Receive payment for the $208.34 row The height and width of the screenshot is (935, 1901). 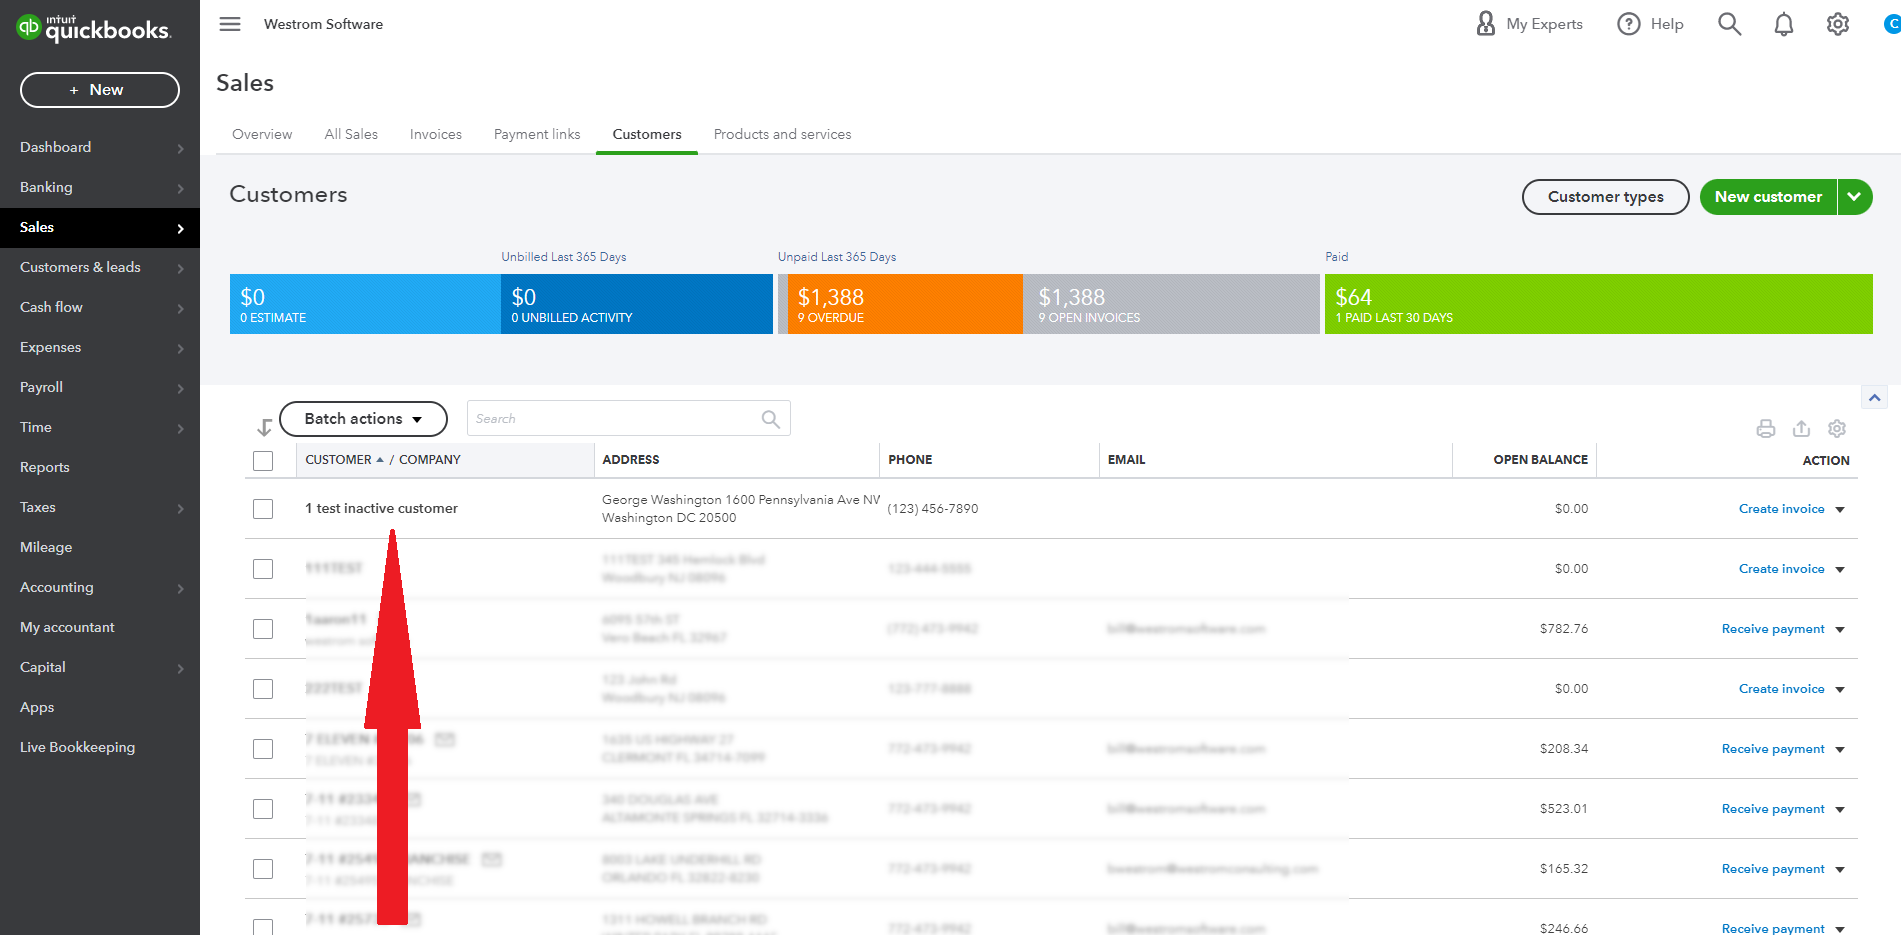1773,749
